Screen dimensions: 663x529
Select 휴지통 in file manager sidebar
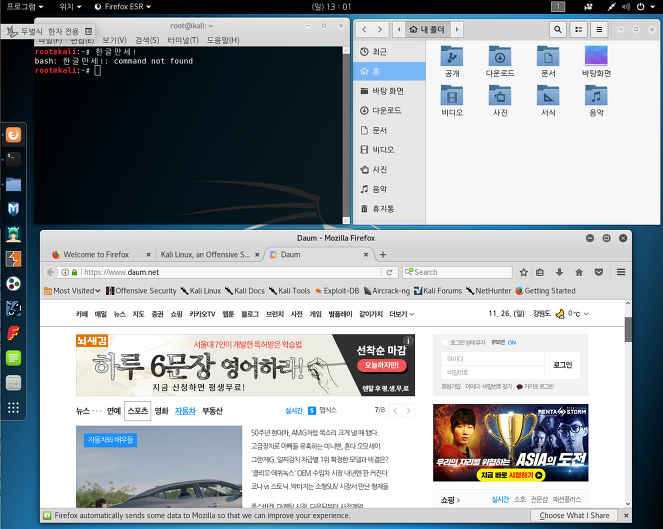[x=389, y=209]
